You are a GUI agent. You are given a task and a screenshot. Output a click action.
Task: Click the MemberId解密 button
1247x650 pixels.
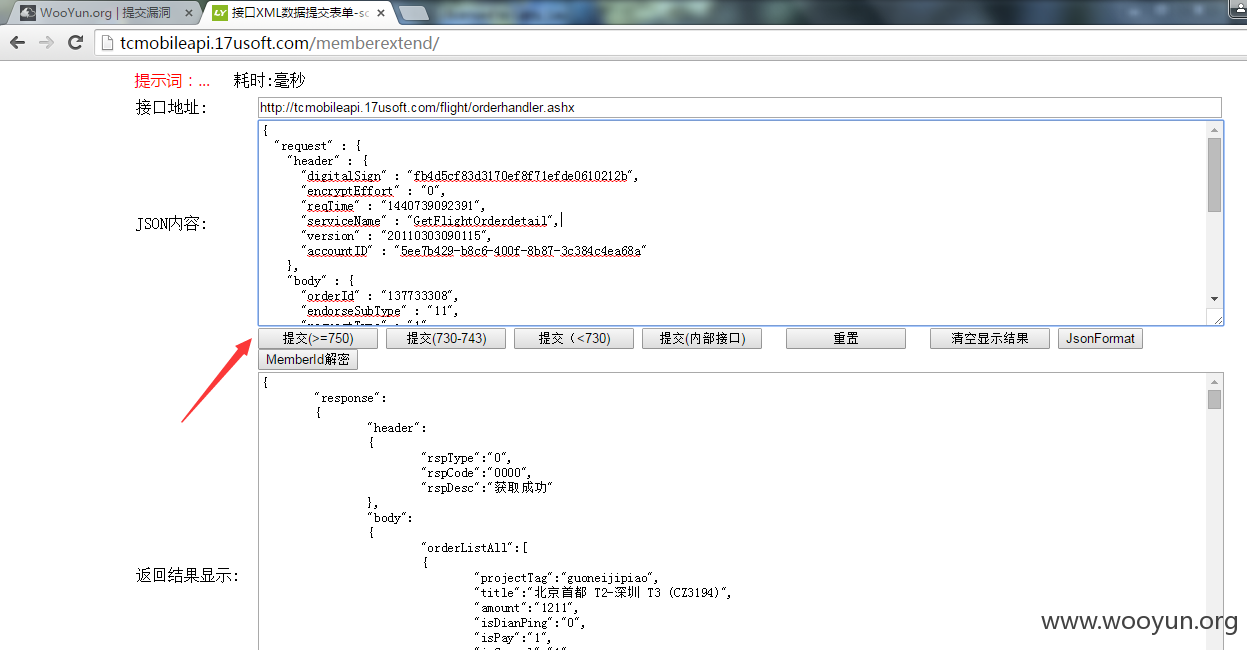pos(307,360)
